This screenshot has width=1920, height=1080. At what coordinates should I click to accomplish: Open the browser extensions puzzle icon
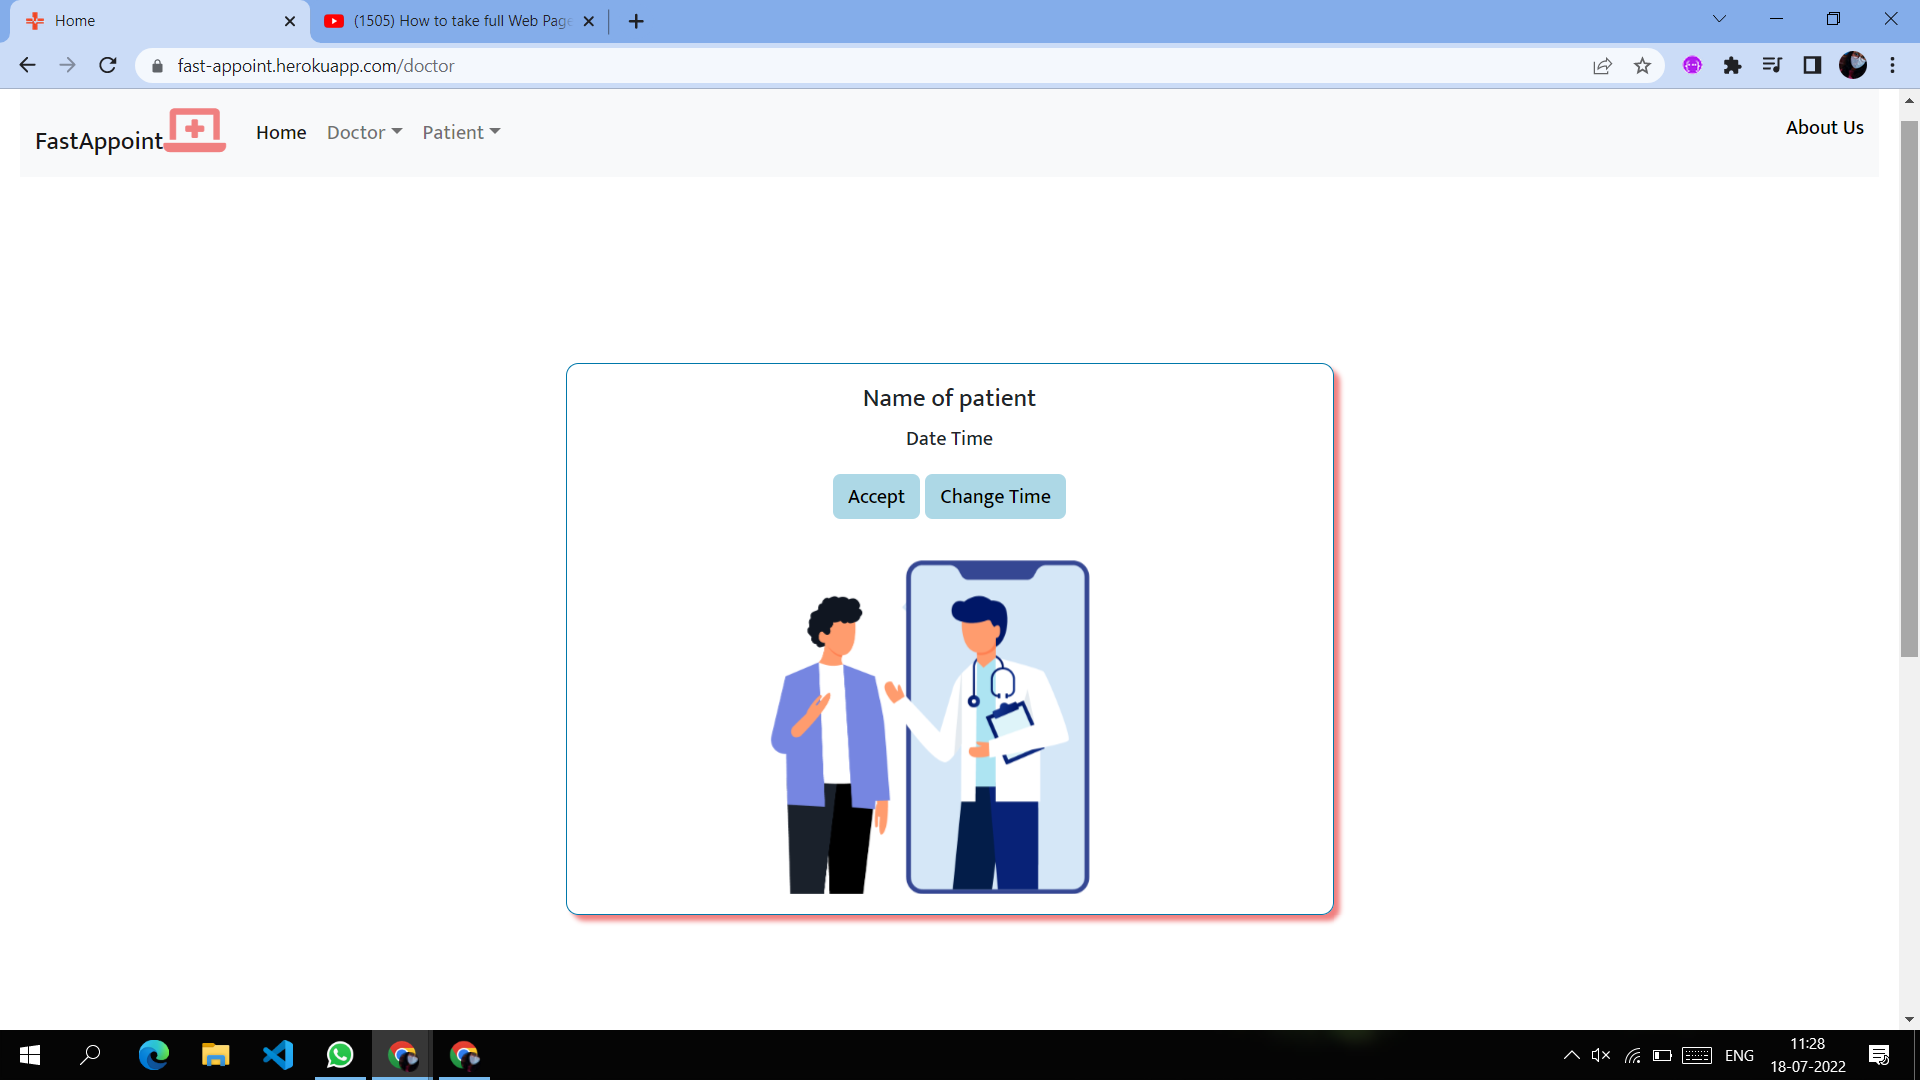tap(1733, 65)
